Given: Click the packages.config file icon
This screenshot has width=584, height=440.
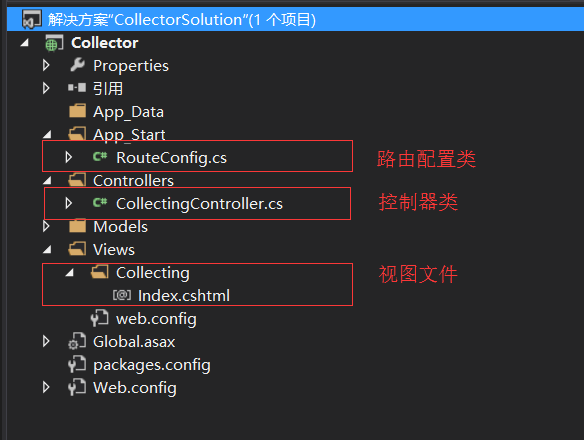Looking at the screenshot, I should click(77, 364).
